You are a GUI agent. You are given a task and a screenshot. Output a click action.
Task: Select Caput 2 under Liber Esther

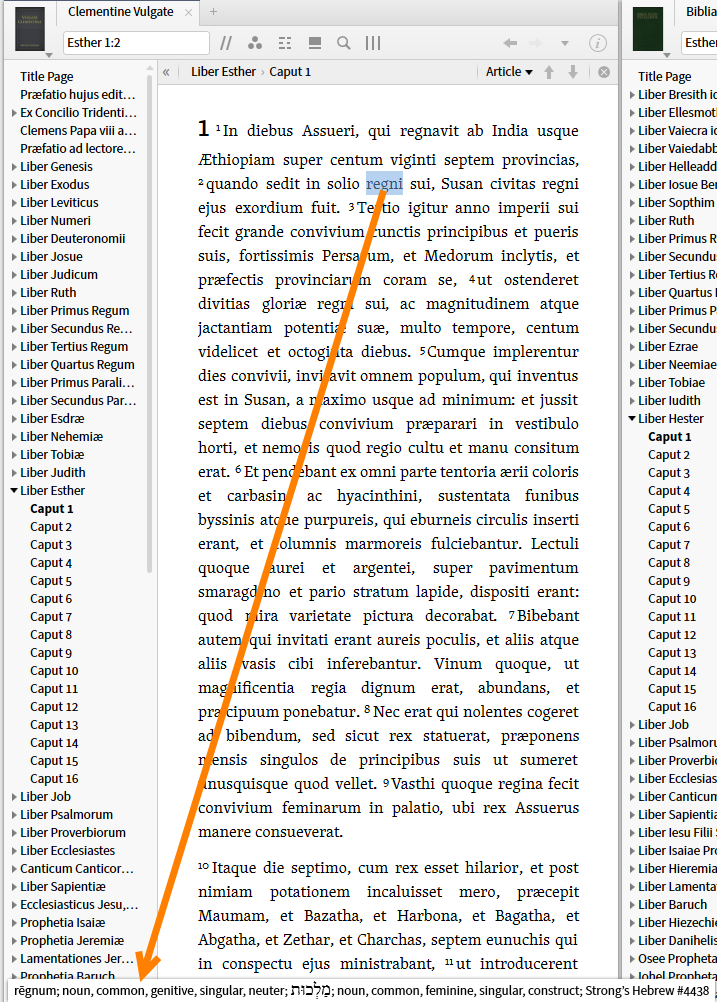(51, 527)
